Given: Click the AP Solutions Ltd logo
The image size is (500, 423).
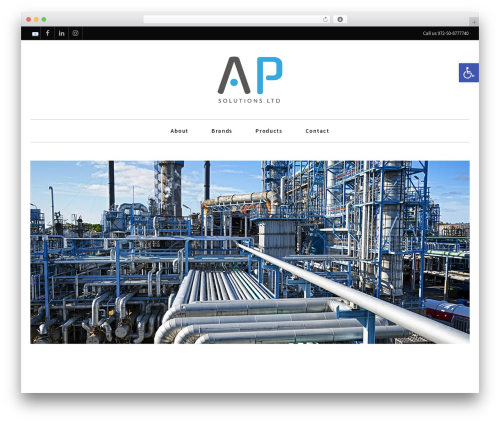Looking at the screenshot, I should coord(250,80).
